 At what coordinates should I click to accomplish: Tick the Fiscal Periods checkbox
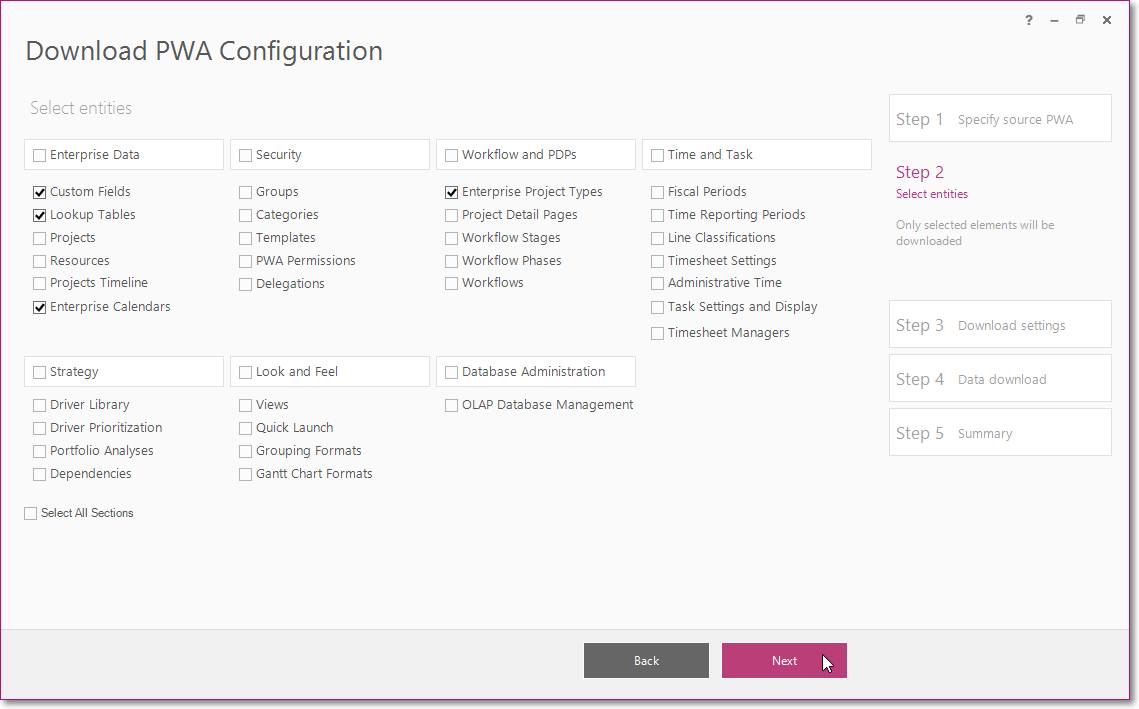(657, 193)
